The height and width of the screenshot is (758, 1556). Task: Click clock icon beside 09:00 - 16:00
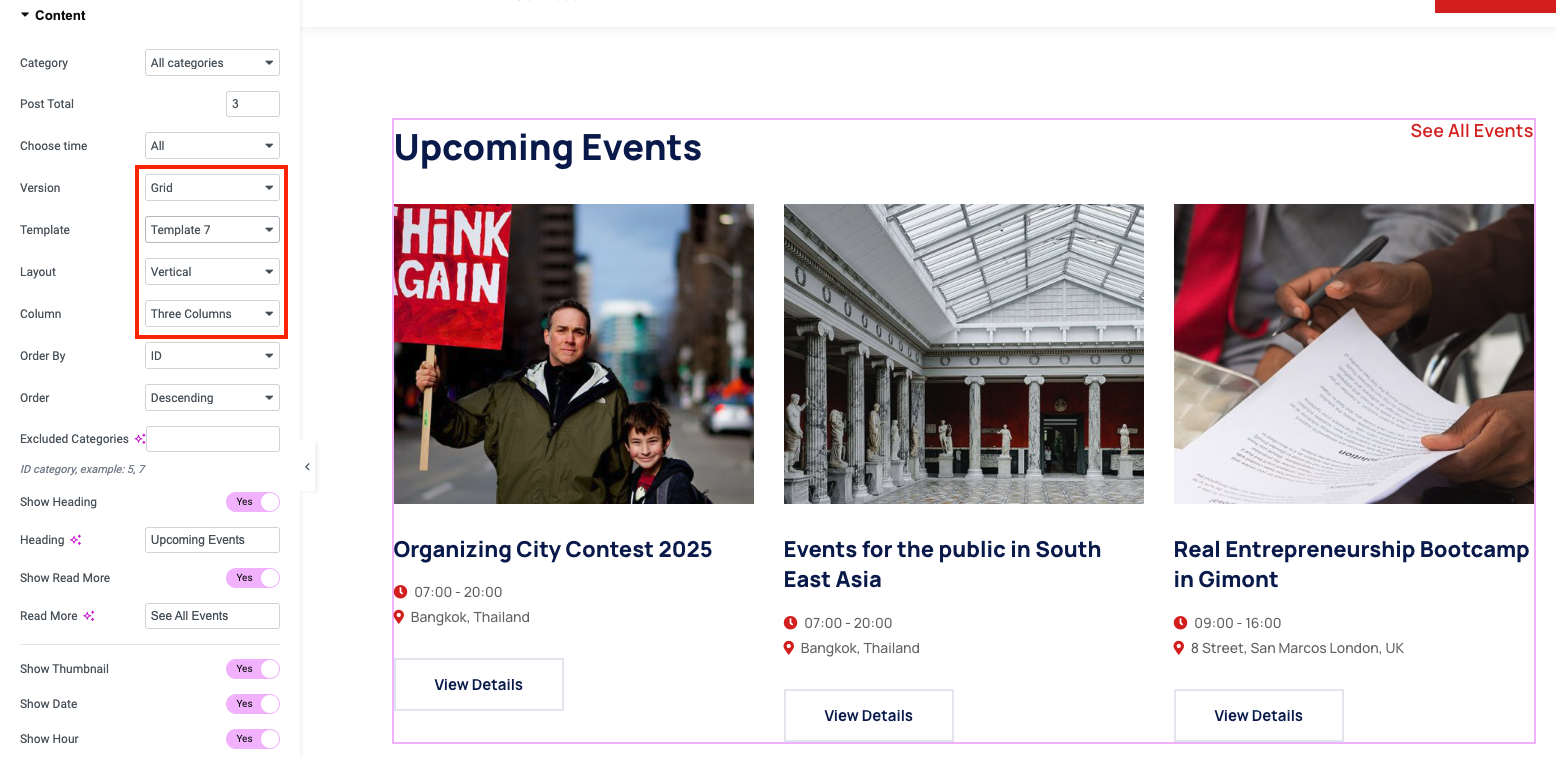click(x=1180, y=623)
